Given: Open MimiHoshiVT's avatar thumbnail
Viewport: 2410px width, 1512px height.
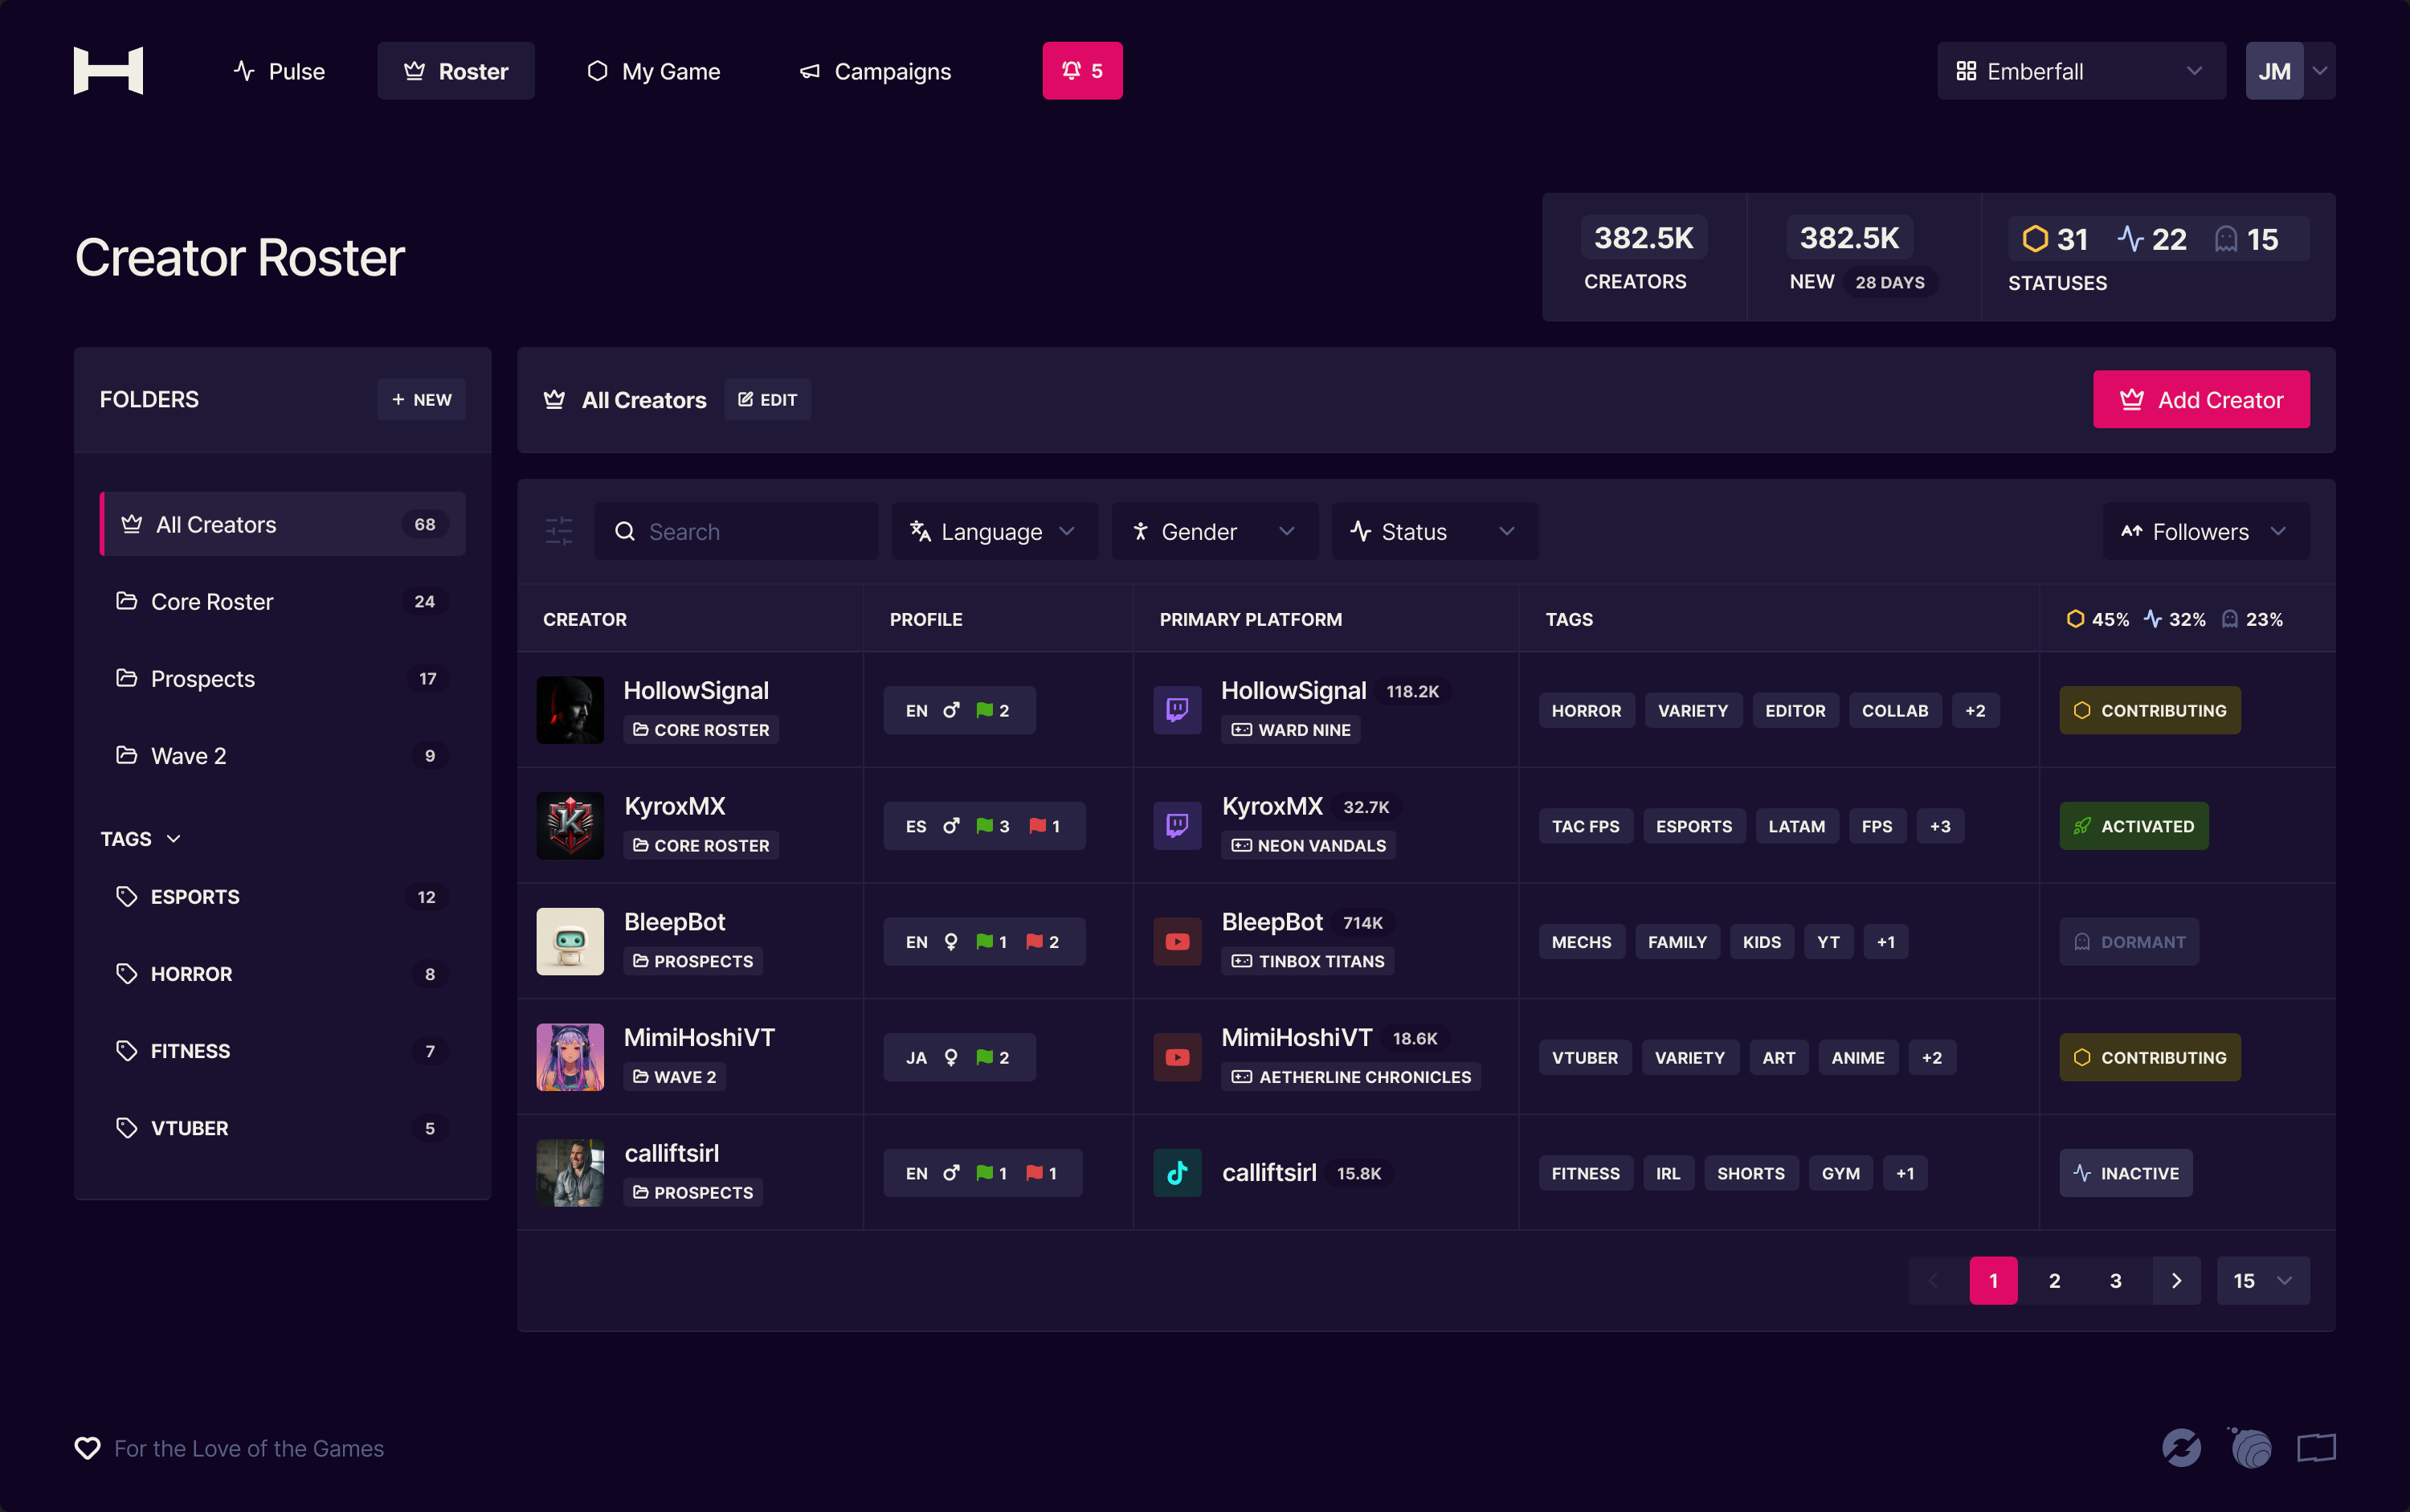Looking at the screenshot, I should point(570,1057).
